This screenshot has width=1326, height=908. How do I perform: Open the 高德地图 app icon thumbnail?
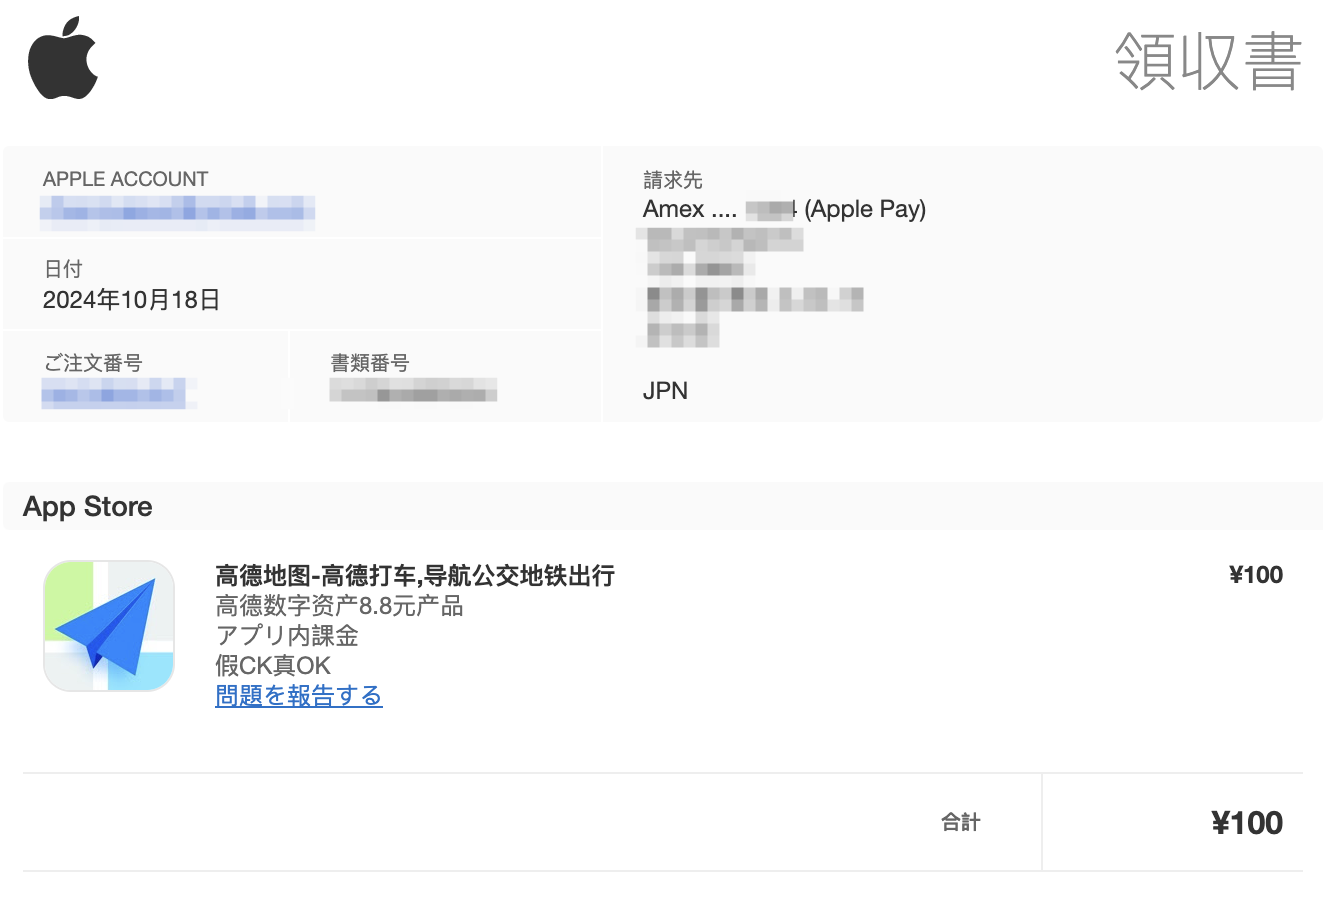(109, 626)
